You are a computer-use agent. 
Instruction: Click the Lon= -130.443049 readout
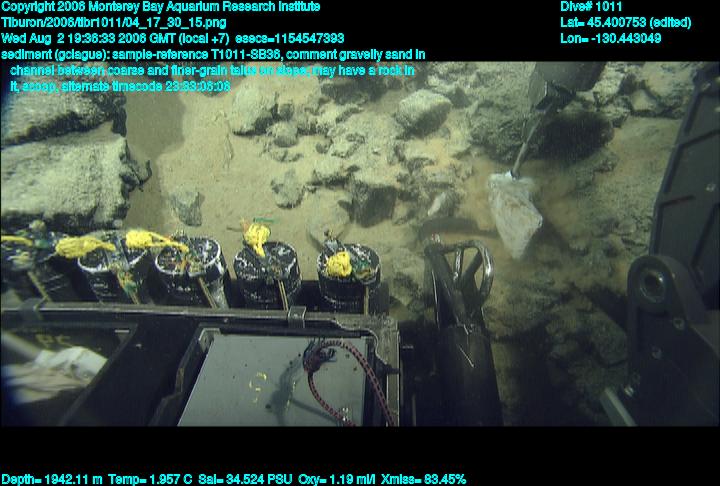click(x=611, y=38)
